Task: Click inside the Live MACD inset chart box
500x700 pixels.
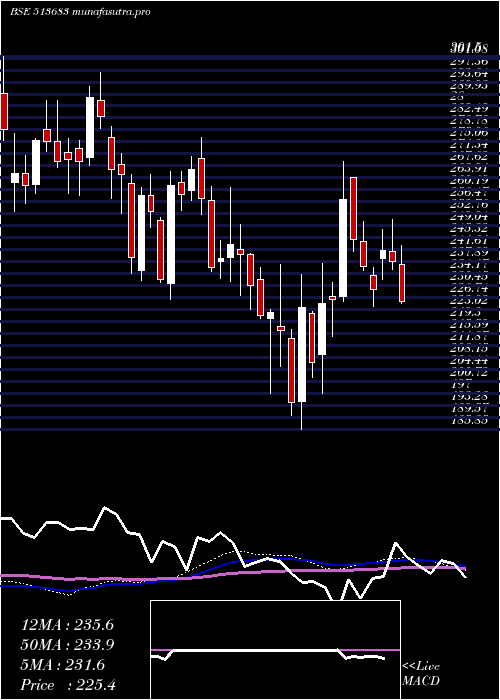Action: coord(275,650)
